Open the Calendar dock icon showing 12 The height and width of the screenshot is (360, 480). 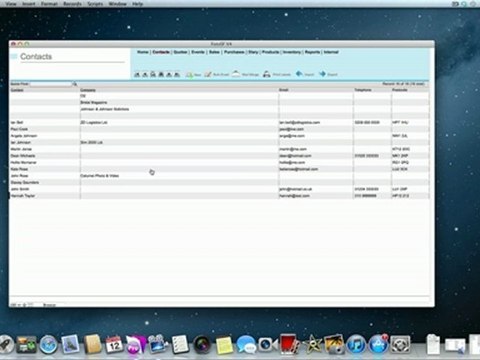(x=114, y=345)
